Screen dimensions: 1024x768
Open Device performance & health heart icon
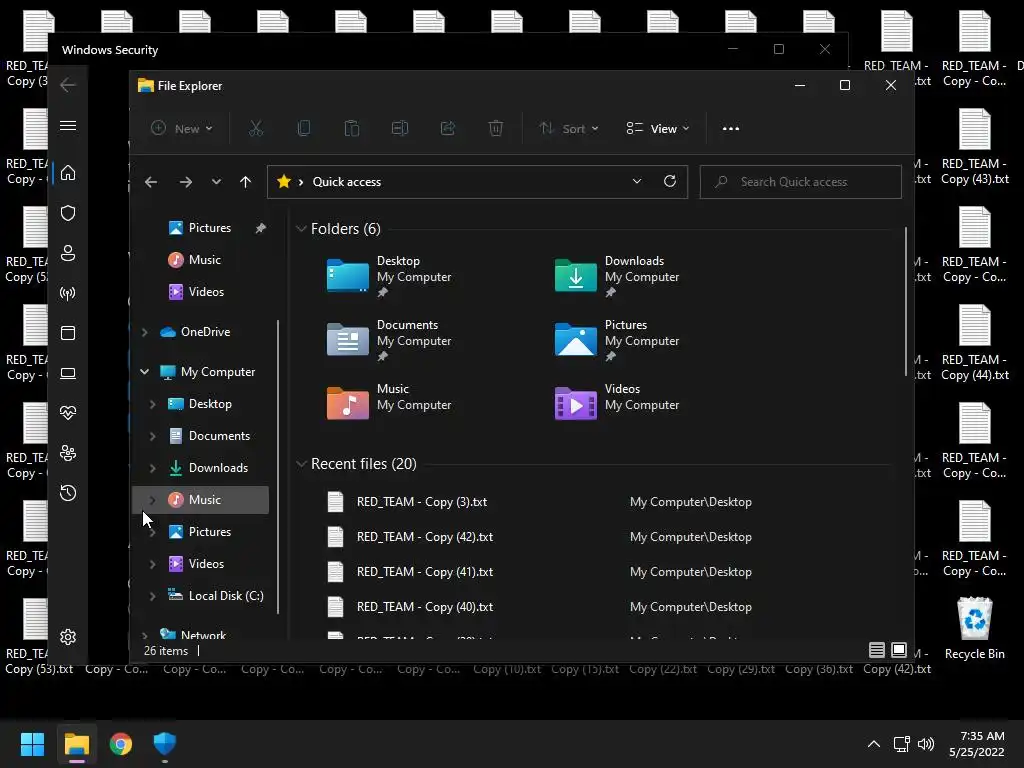click(68, 413)
